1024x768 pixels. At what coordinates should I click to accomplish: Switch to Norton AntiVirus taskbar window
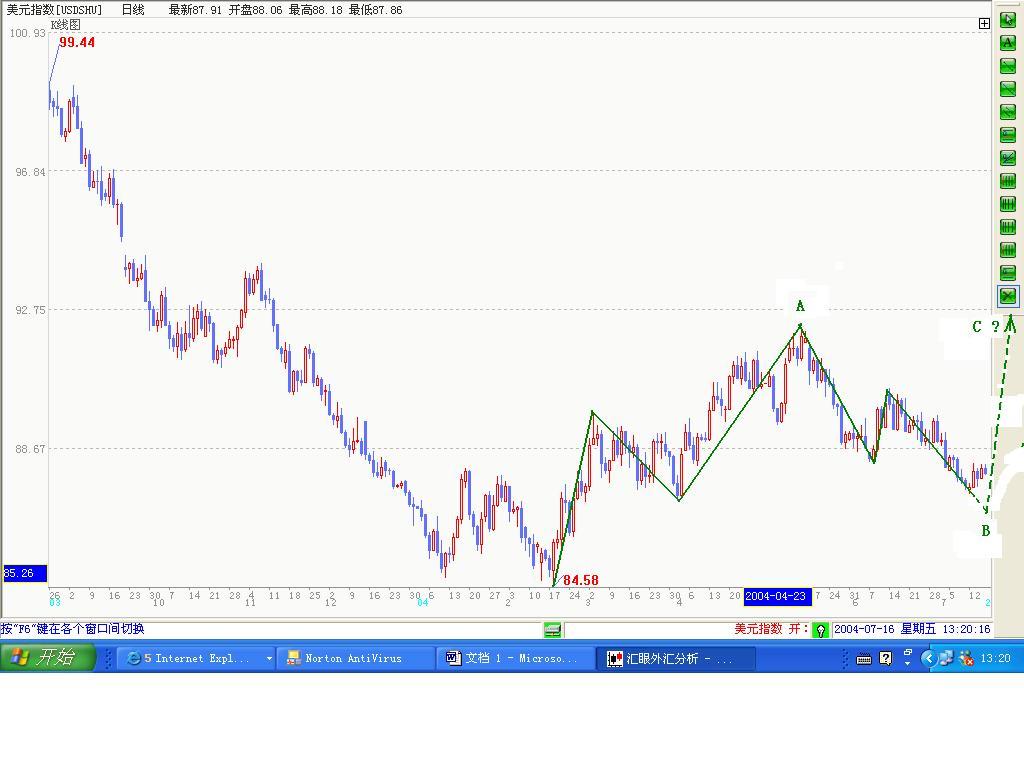pos(356,658)
